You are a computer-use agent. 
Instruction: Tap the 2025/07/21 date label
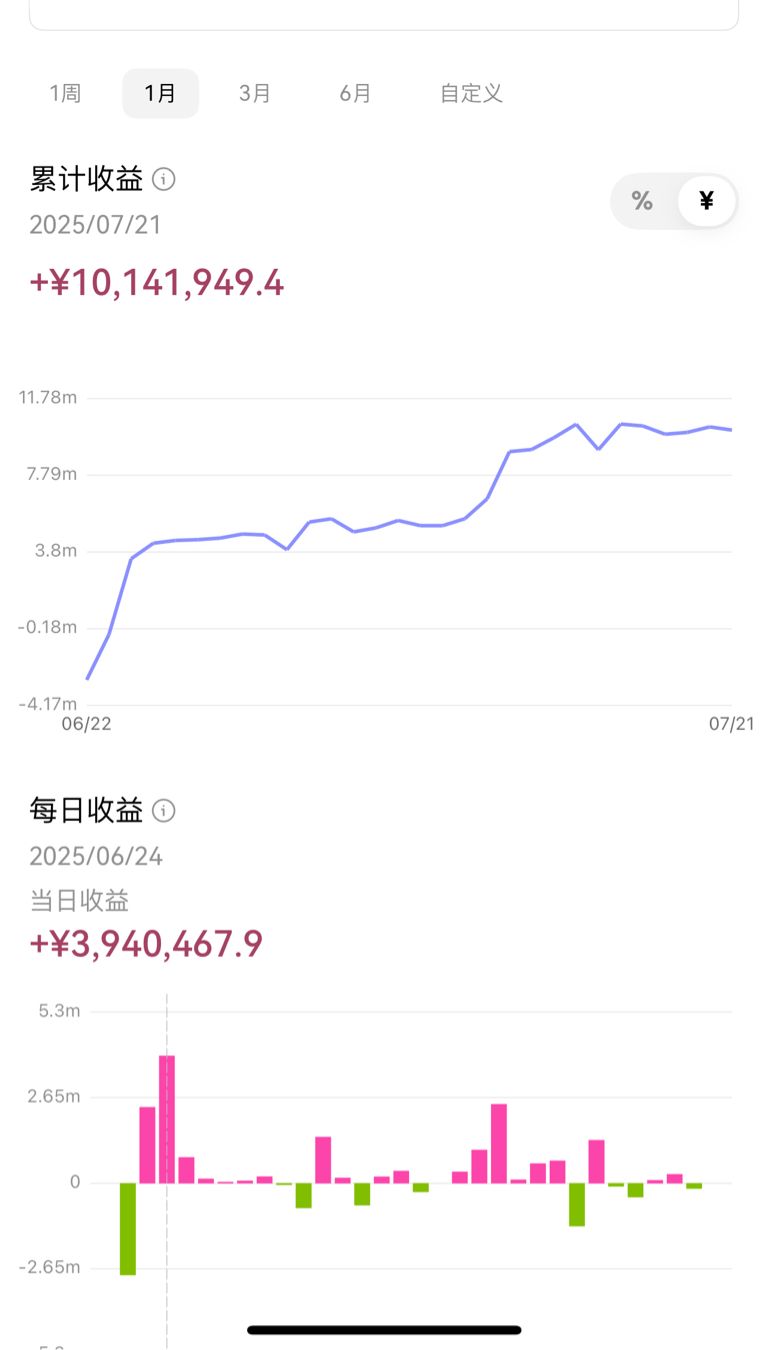[x=95, y=225]
